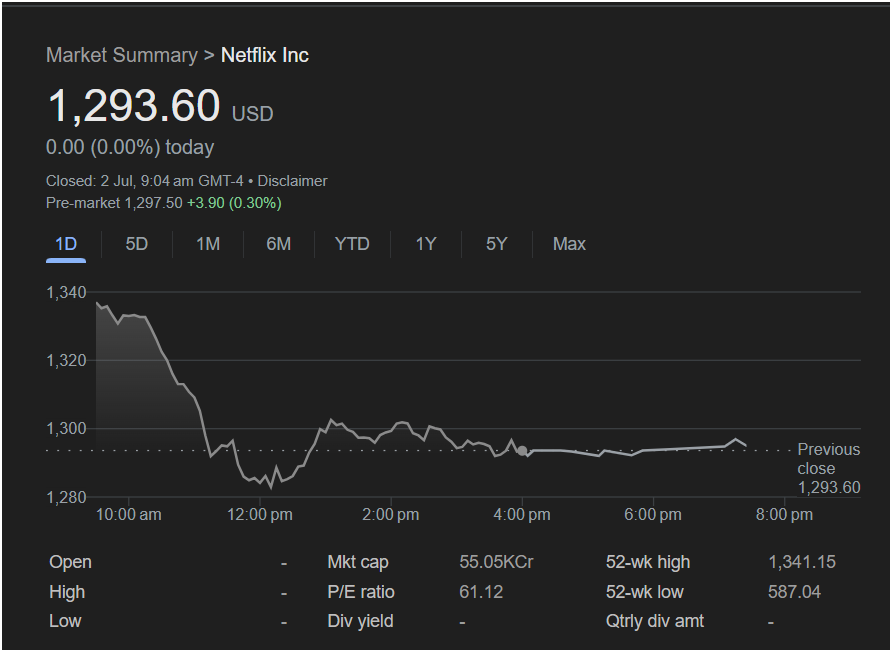Screen dimensions: 892x652
Task: Open the 1M chart range tab
Action: click(x=208, y=244)
